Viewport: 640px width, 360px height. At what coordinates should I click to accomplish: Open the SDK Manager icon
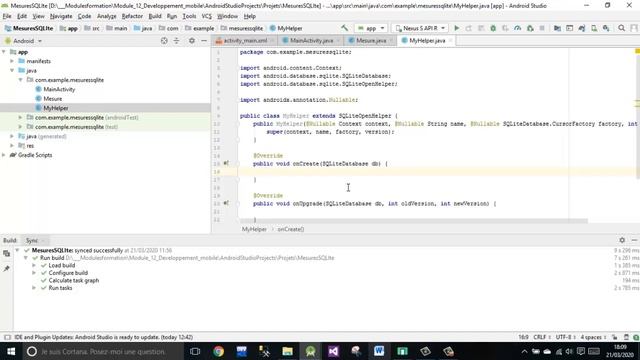(606, 28)
